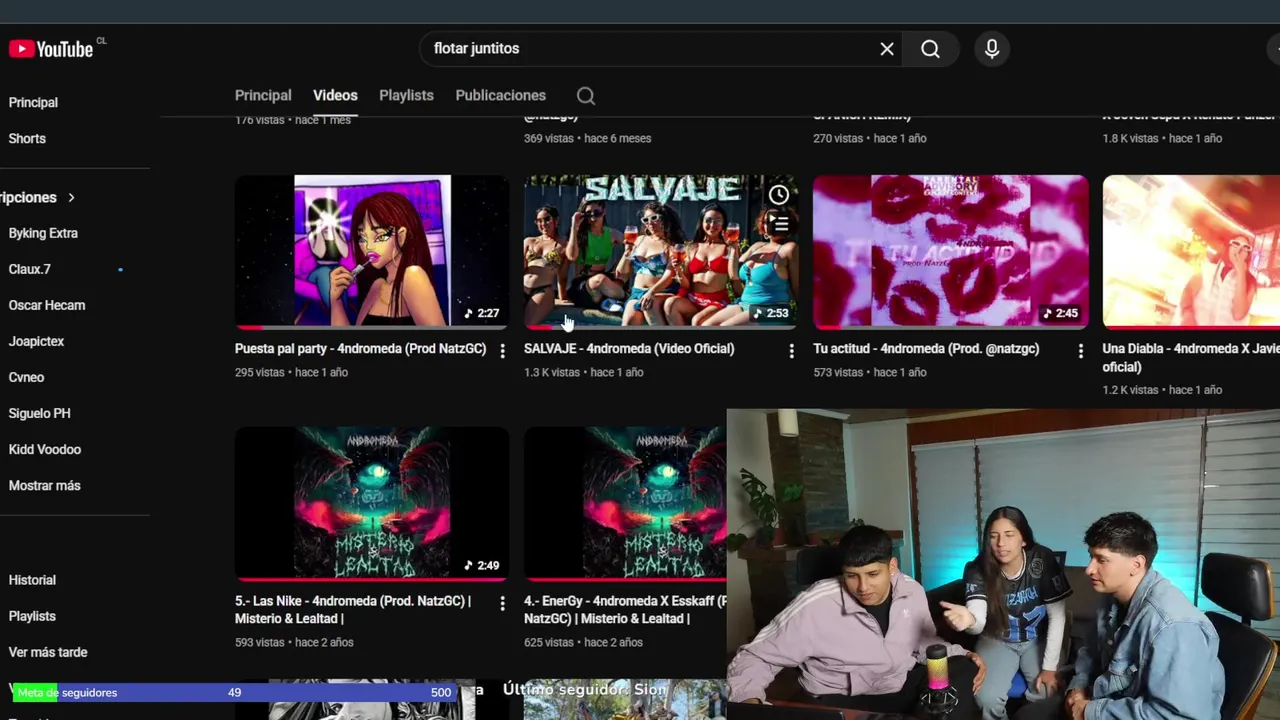Screen dimensions: 1280x720
Task: Open Oscar Hecam subscription channel
Action: 47,305
